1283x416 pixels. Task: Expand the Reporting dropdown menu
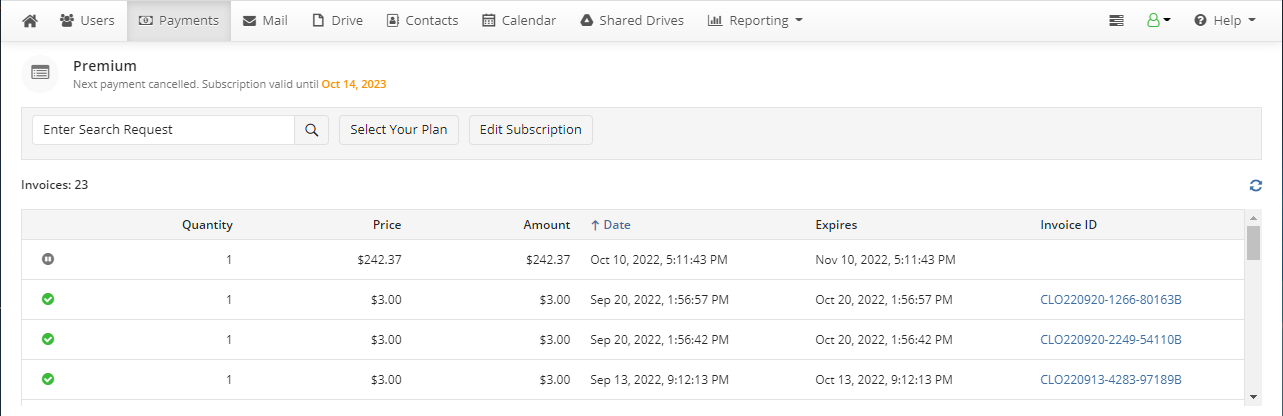click(x=755, y=20)
